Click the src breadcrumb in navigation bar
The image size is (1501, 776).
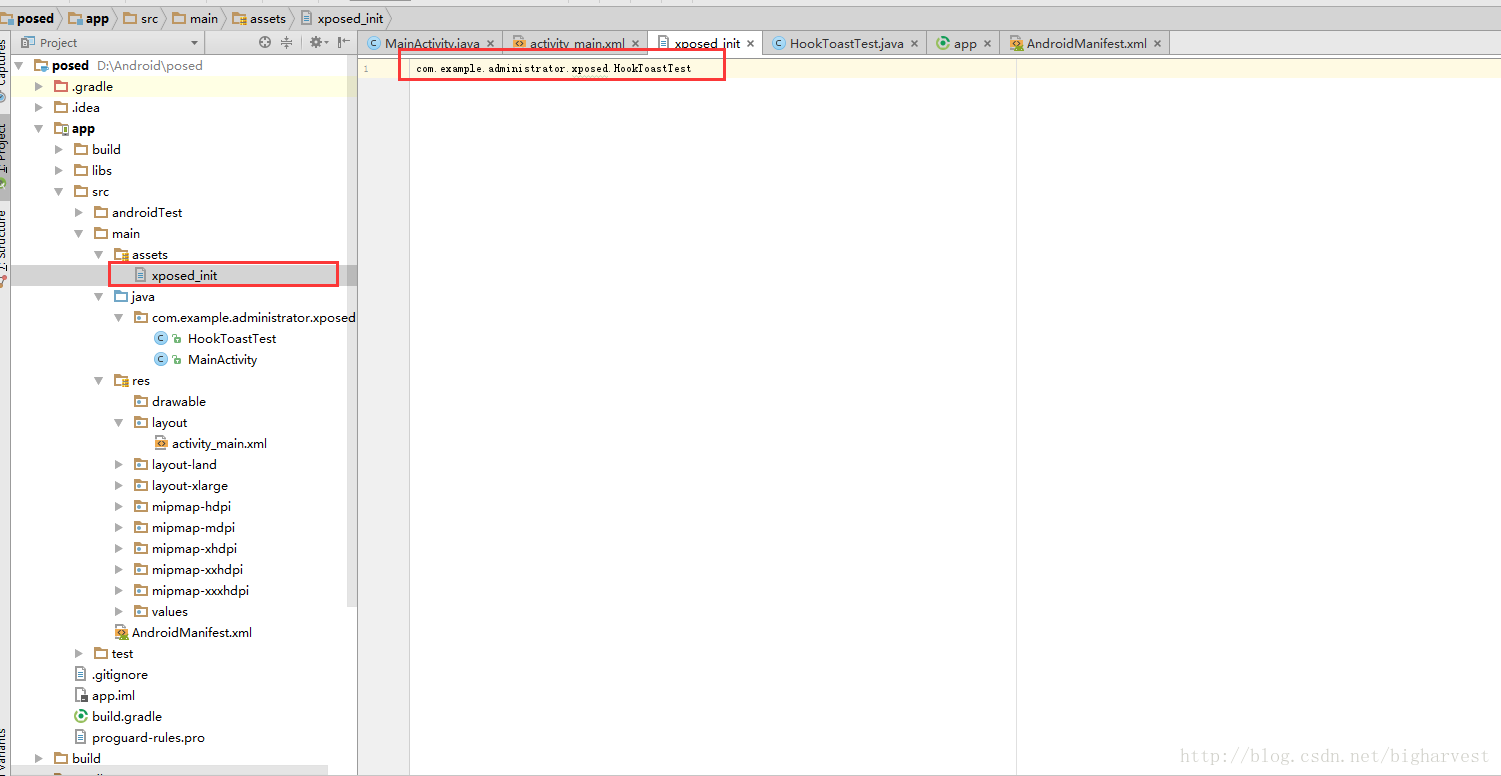tap(140, 18)
